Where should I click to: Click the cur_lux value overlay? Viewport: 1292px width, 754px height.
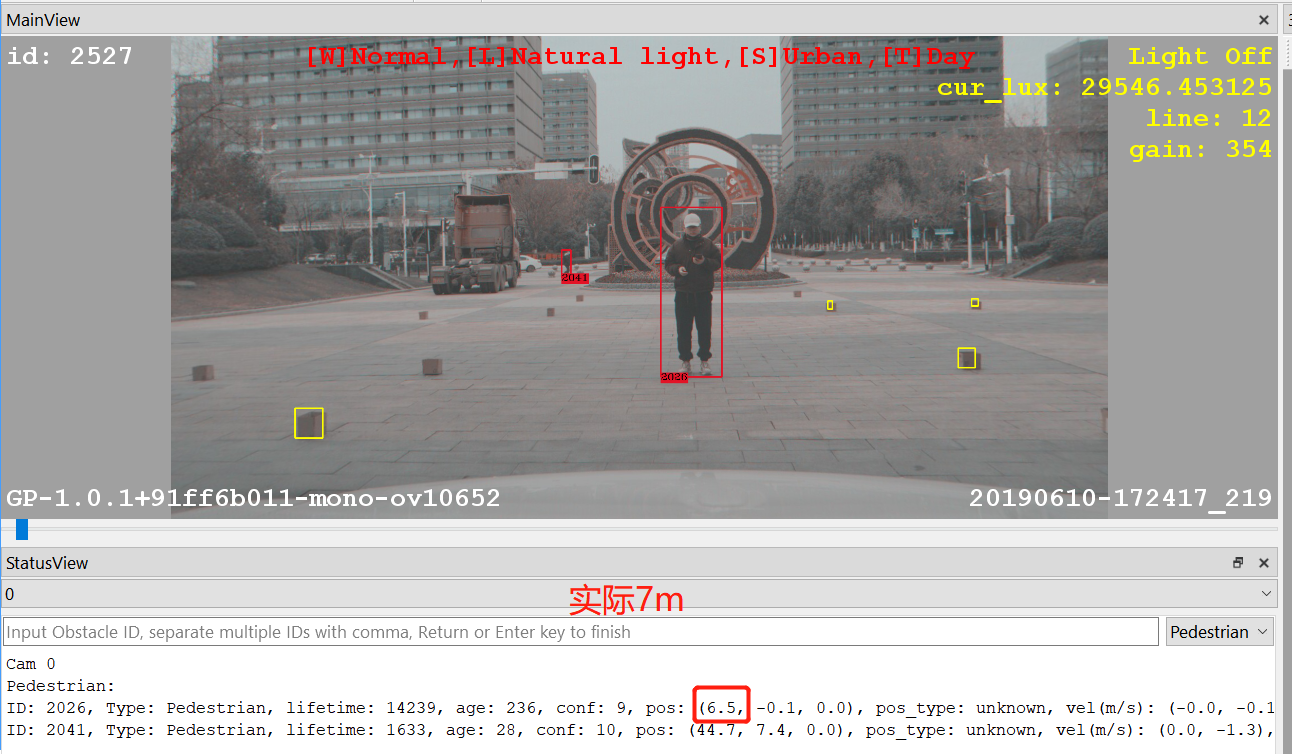pyautogui.click(x=1104, y=87)
